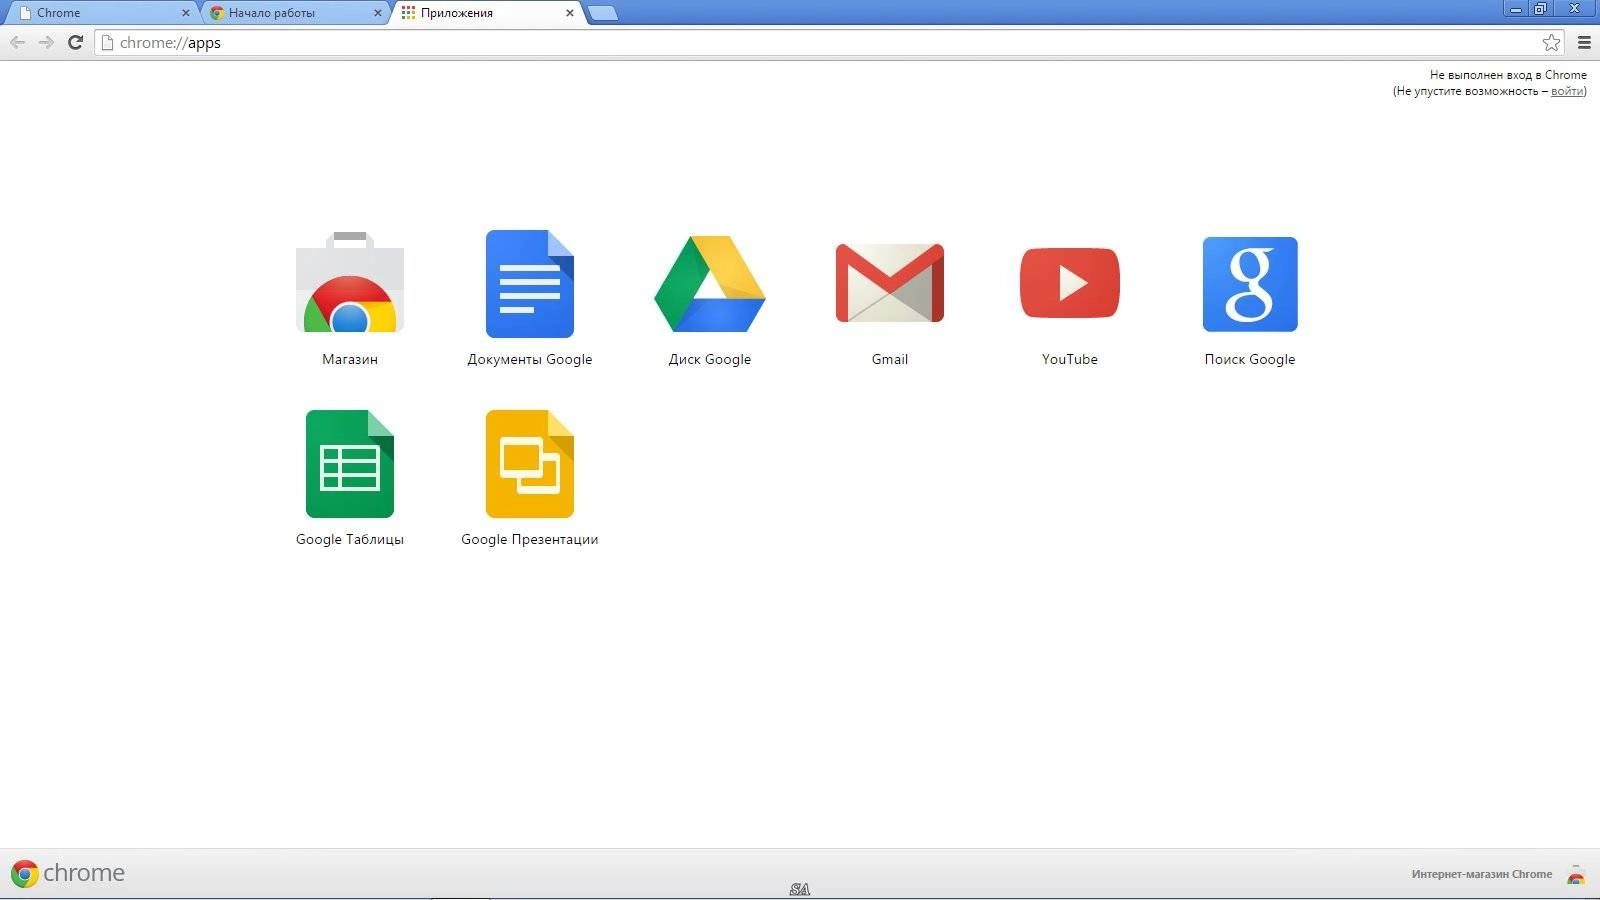The height and width of the screenshot is (900, 1600).
Task: Close the Chrome tab
Action: (185, 13)
